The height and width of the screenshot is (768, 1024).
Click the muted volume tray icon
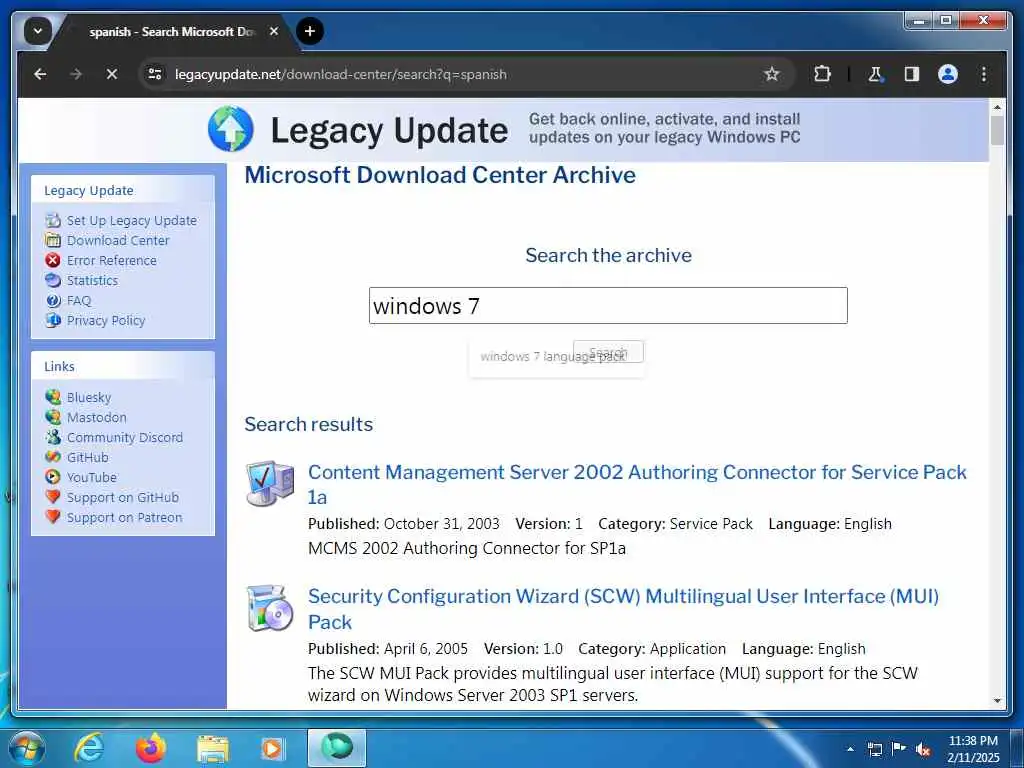tap(923, 749)
